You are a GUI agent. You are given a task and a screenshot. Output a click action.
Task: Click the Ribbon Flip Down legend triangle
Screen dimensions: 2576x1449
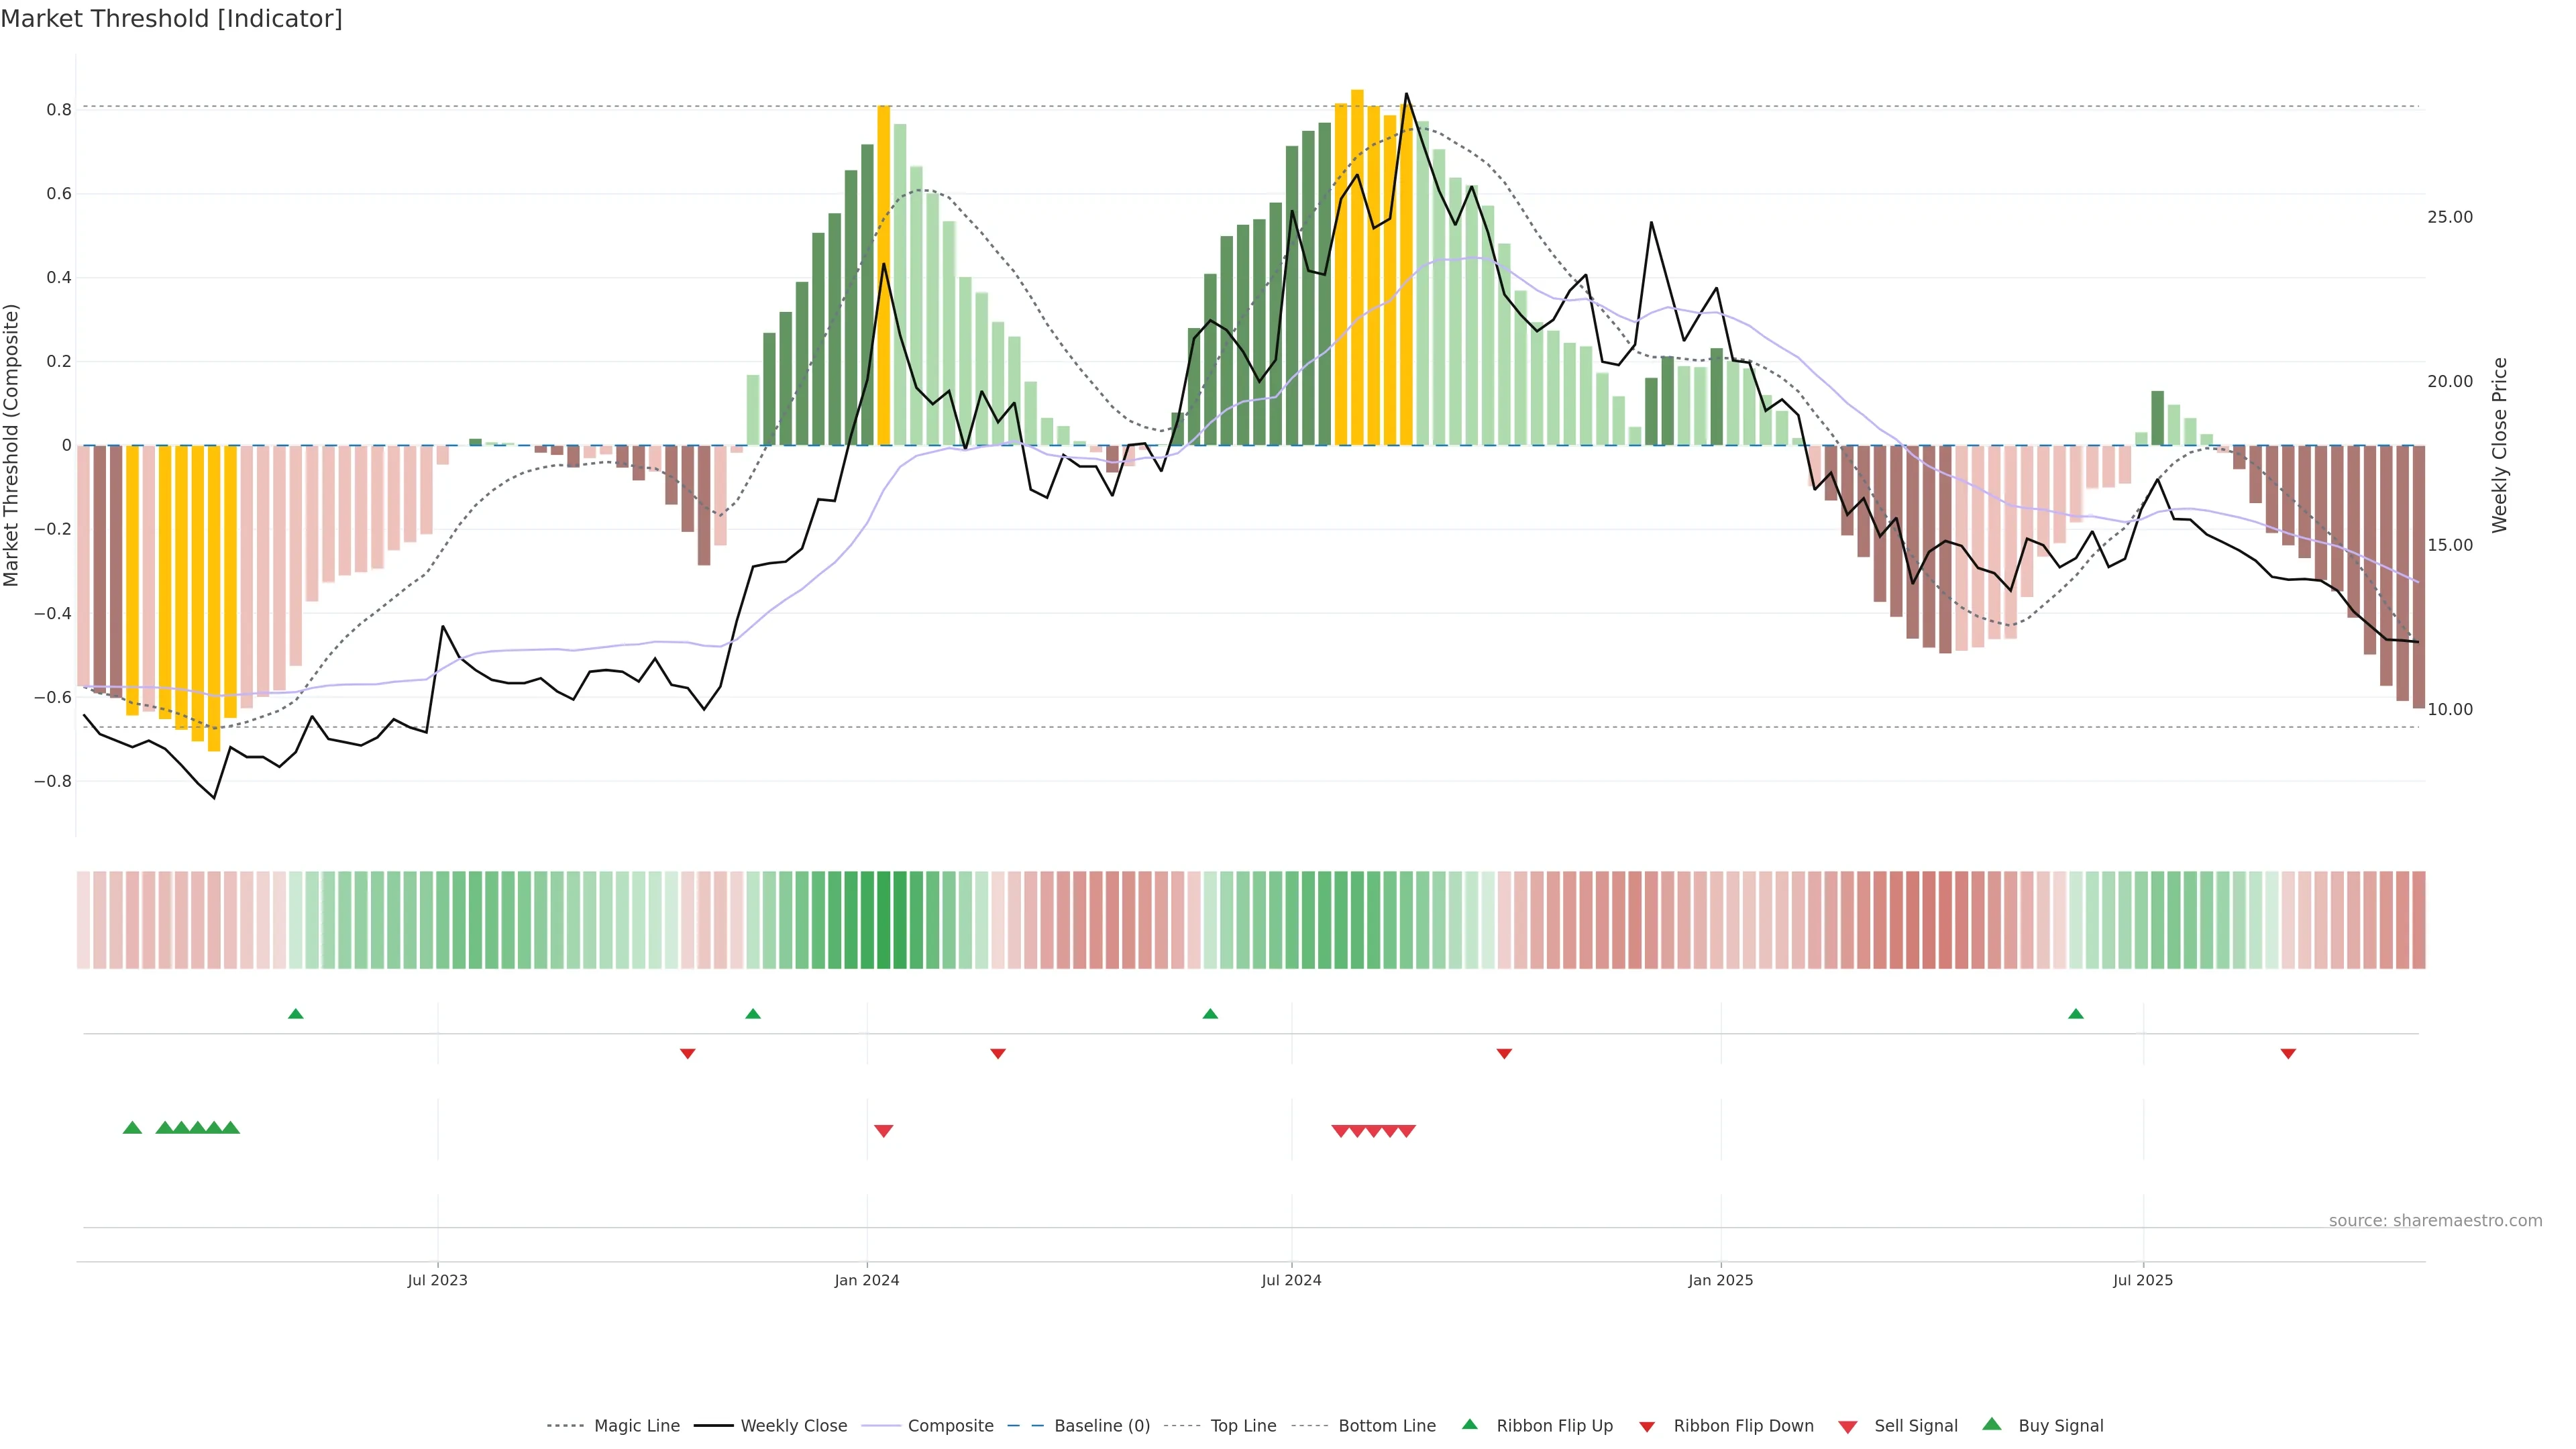pyautogui.click(x=1646, y=1427)
